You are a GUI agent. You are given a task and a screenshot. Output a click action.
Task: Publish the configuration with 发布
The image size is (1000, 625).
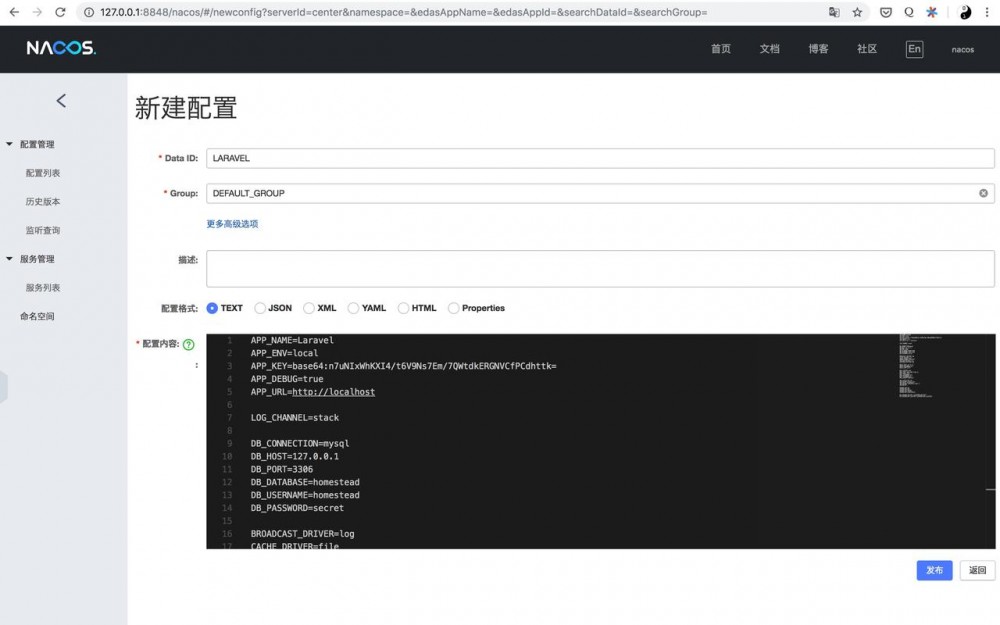(x=934, y=570)
